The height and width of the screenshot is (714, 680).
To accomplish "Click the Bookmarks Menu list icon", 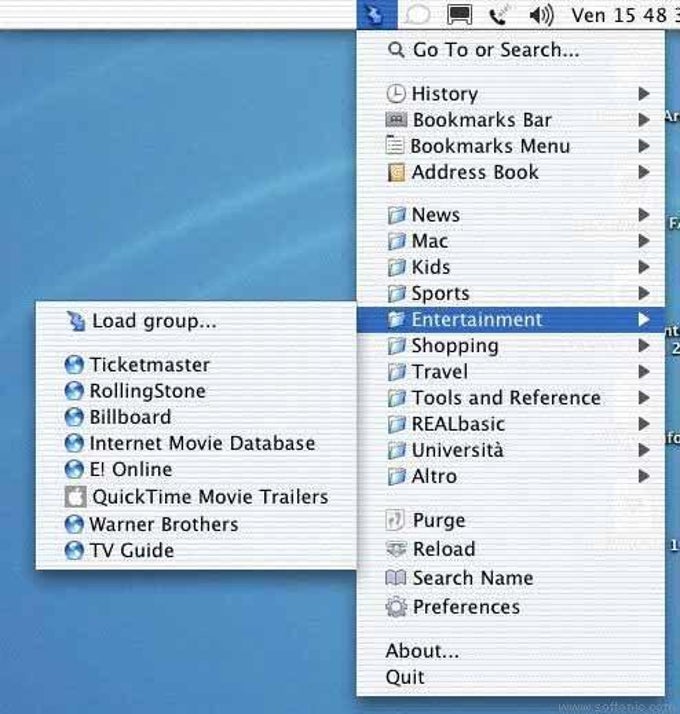I will click(x=394, y=145).
